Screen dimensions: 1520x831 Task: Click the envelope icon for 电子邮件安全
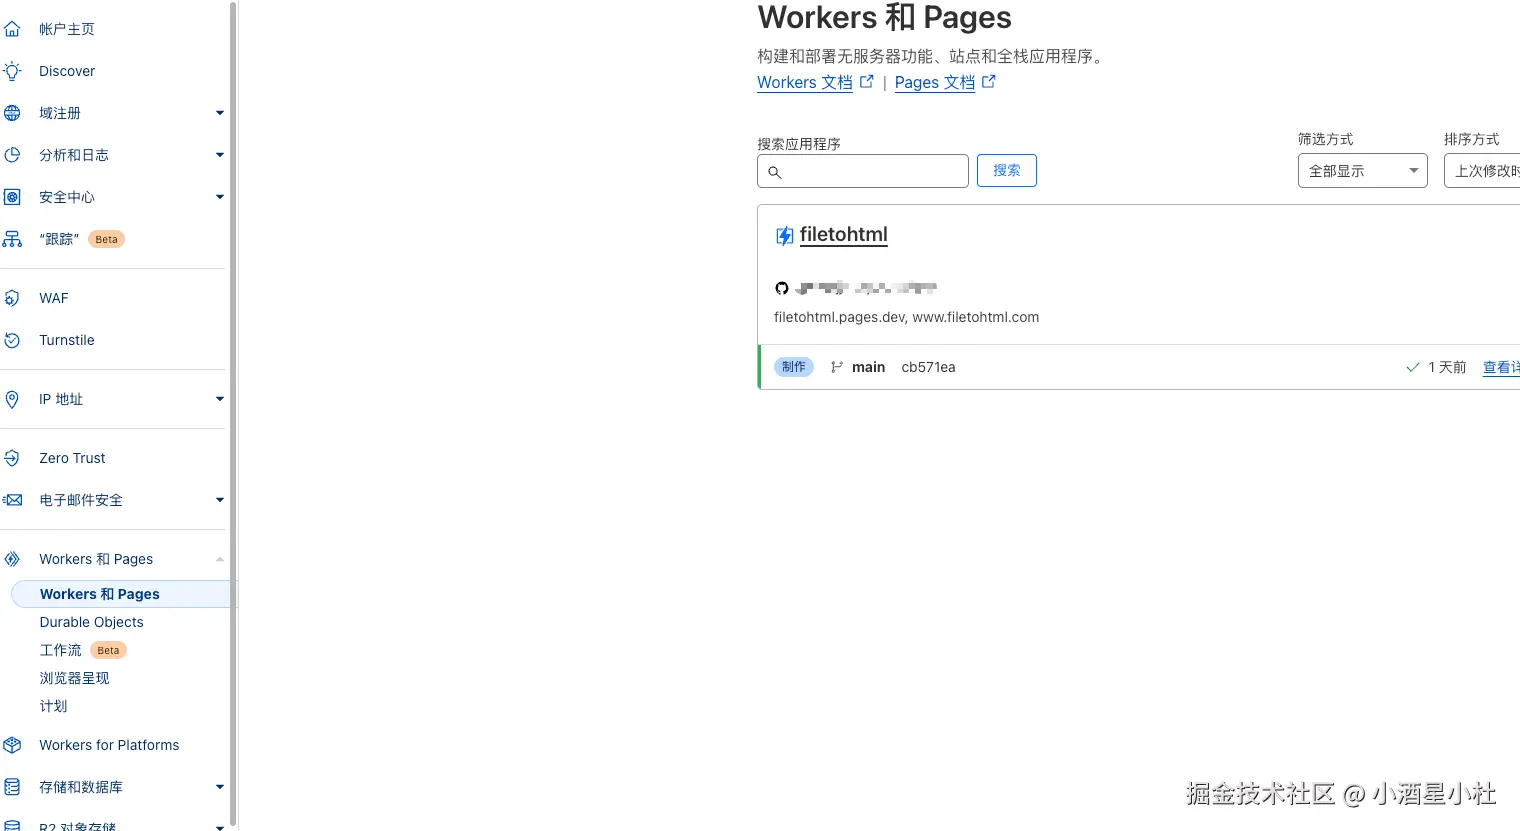(x=12, y=500)
